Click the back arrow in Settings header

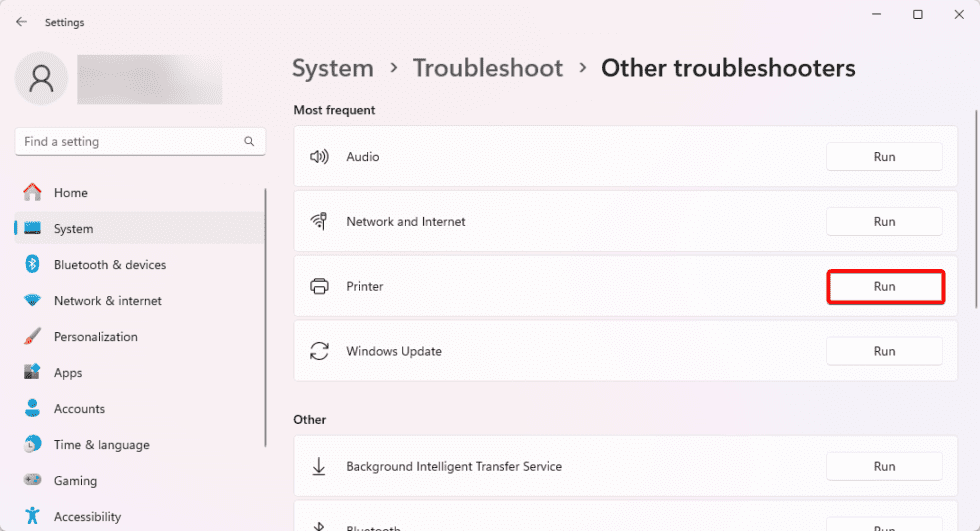(x=21, y=22)
